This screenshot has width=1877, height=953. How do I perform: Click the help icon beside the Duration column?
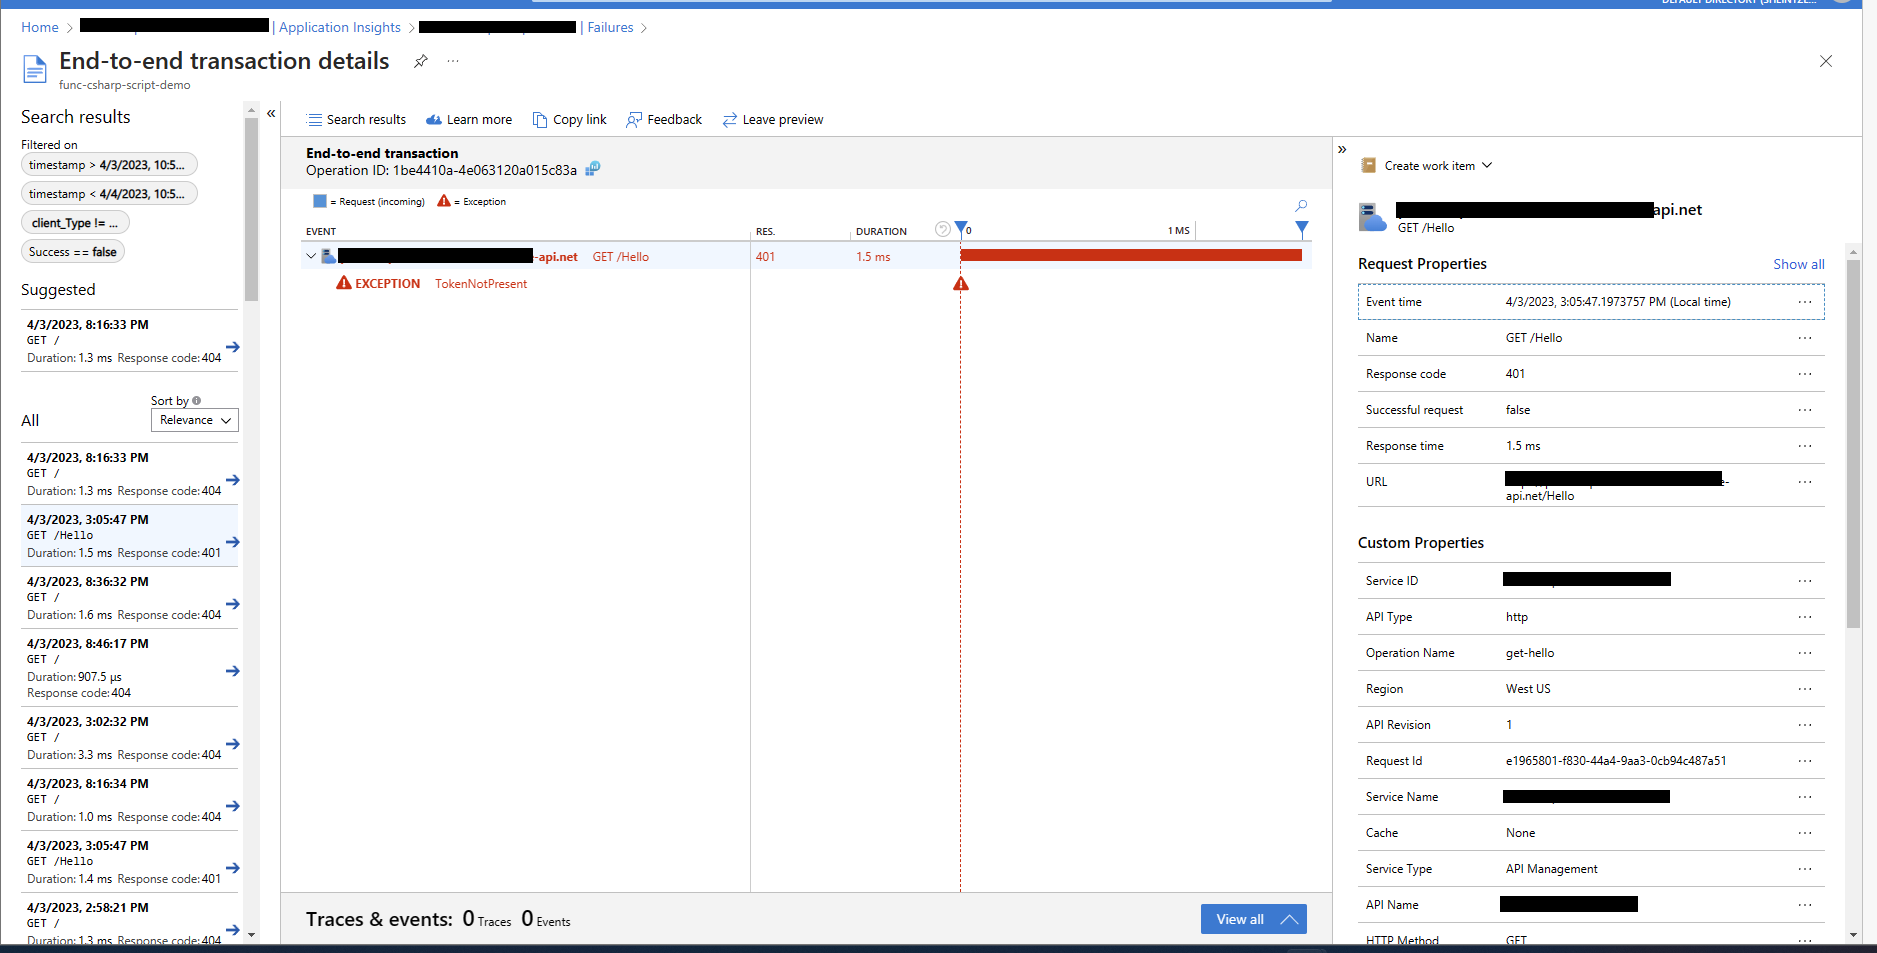(942, 229)
